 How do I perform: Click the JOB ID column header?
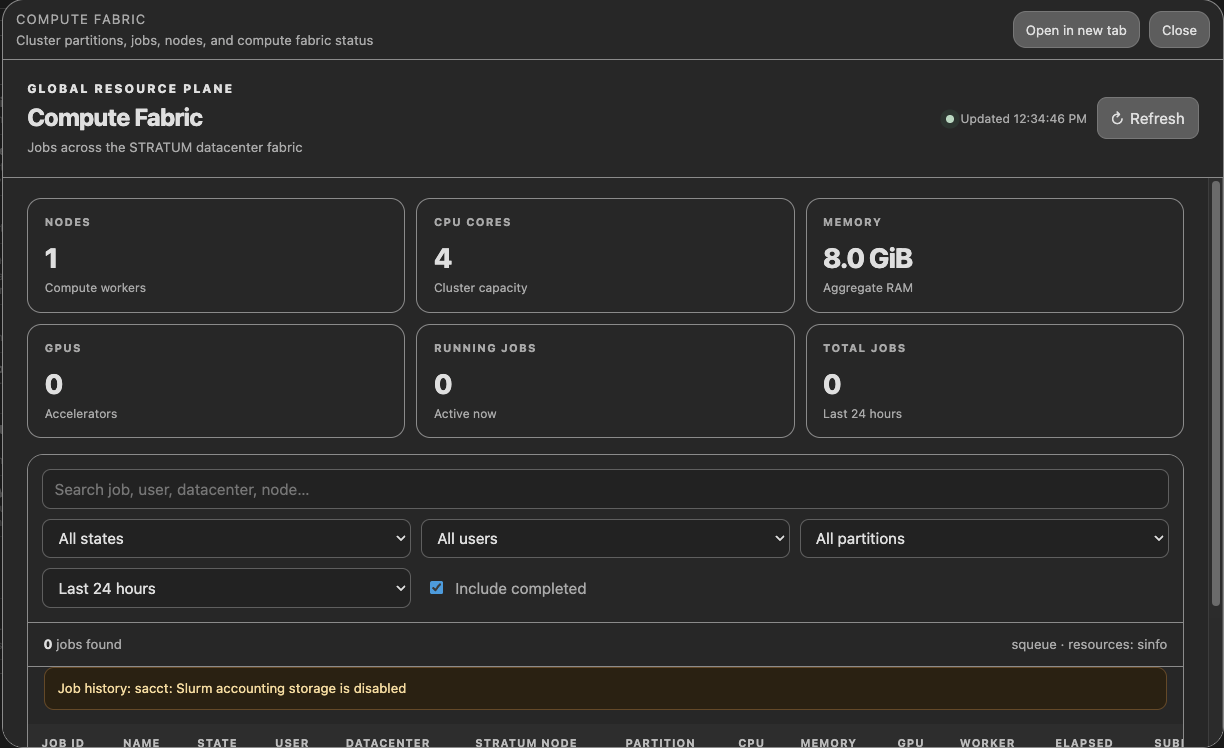63,743
